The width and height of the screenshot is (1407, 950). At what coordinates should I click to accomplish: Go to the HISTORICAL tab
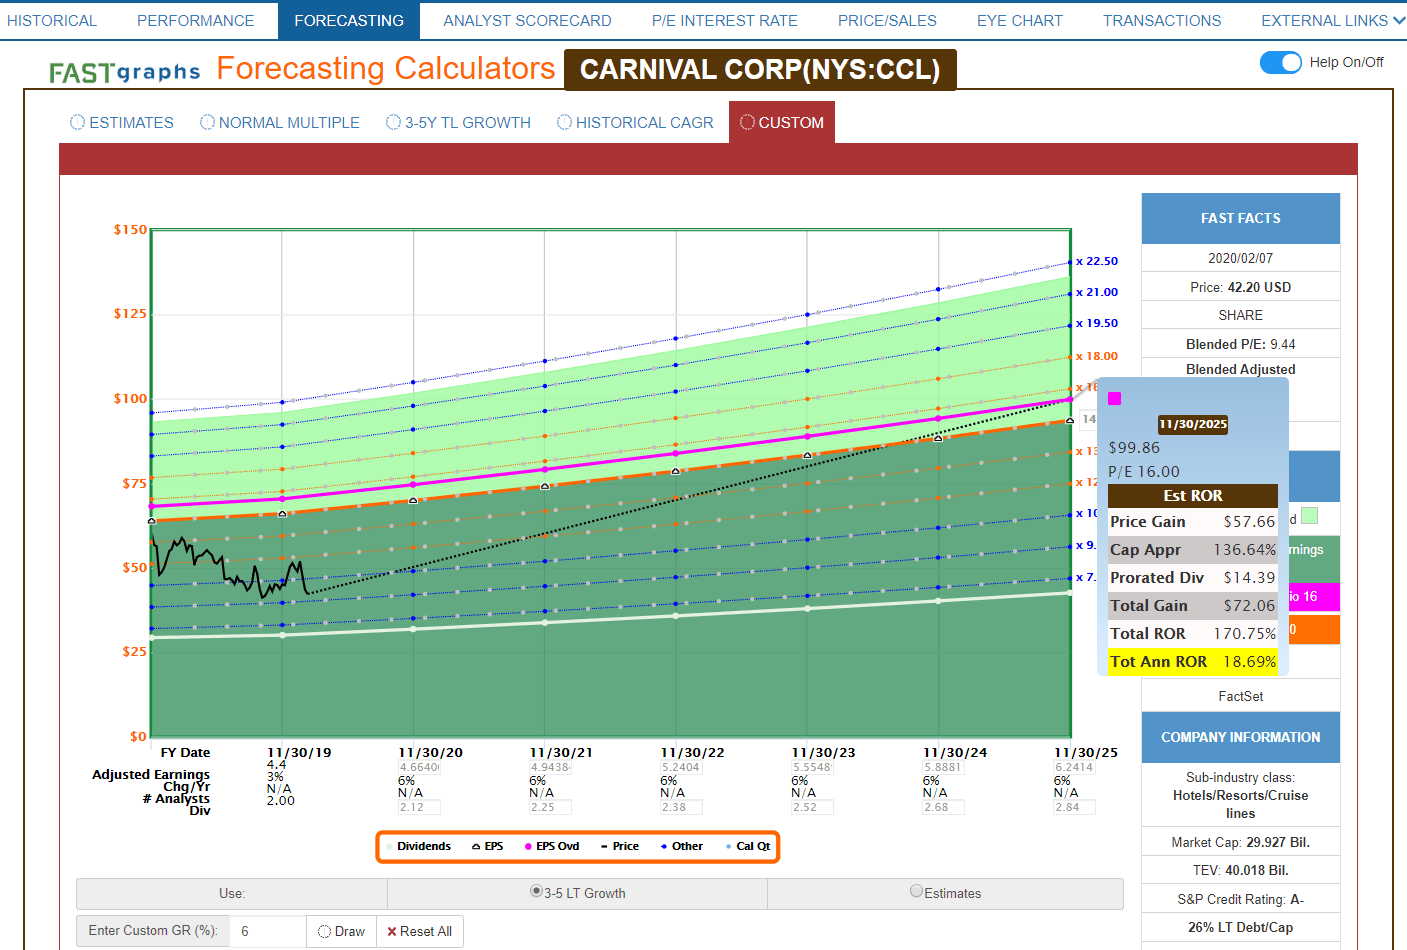click(x=51, y=20)
